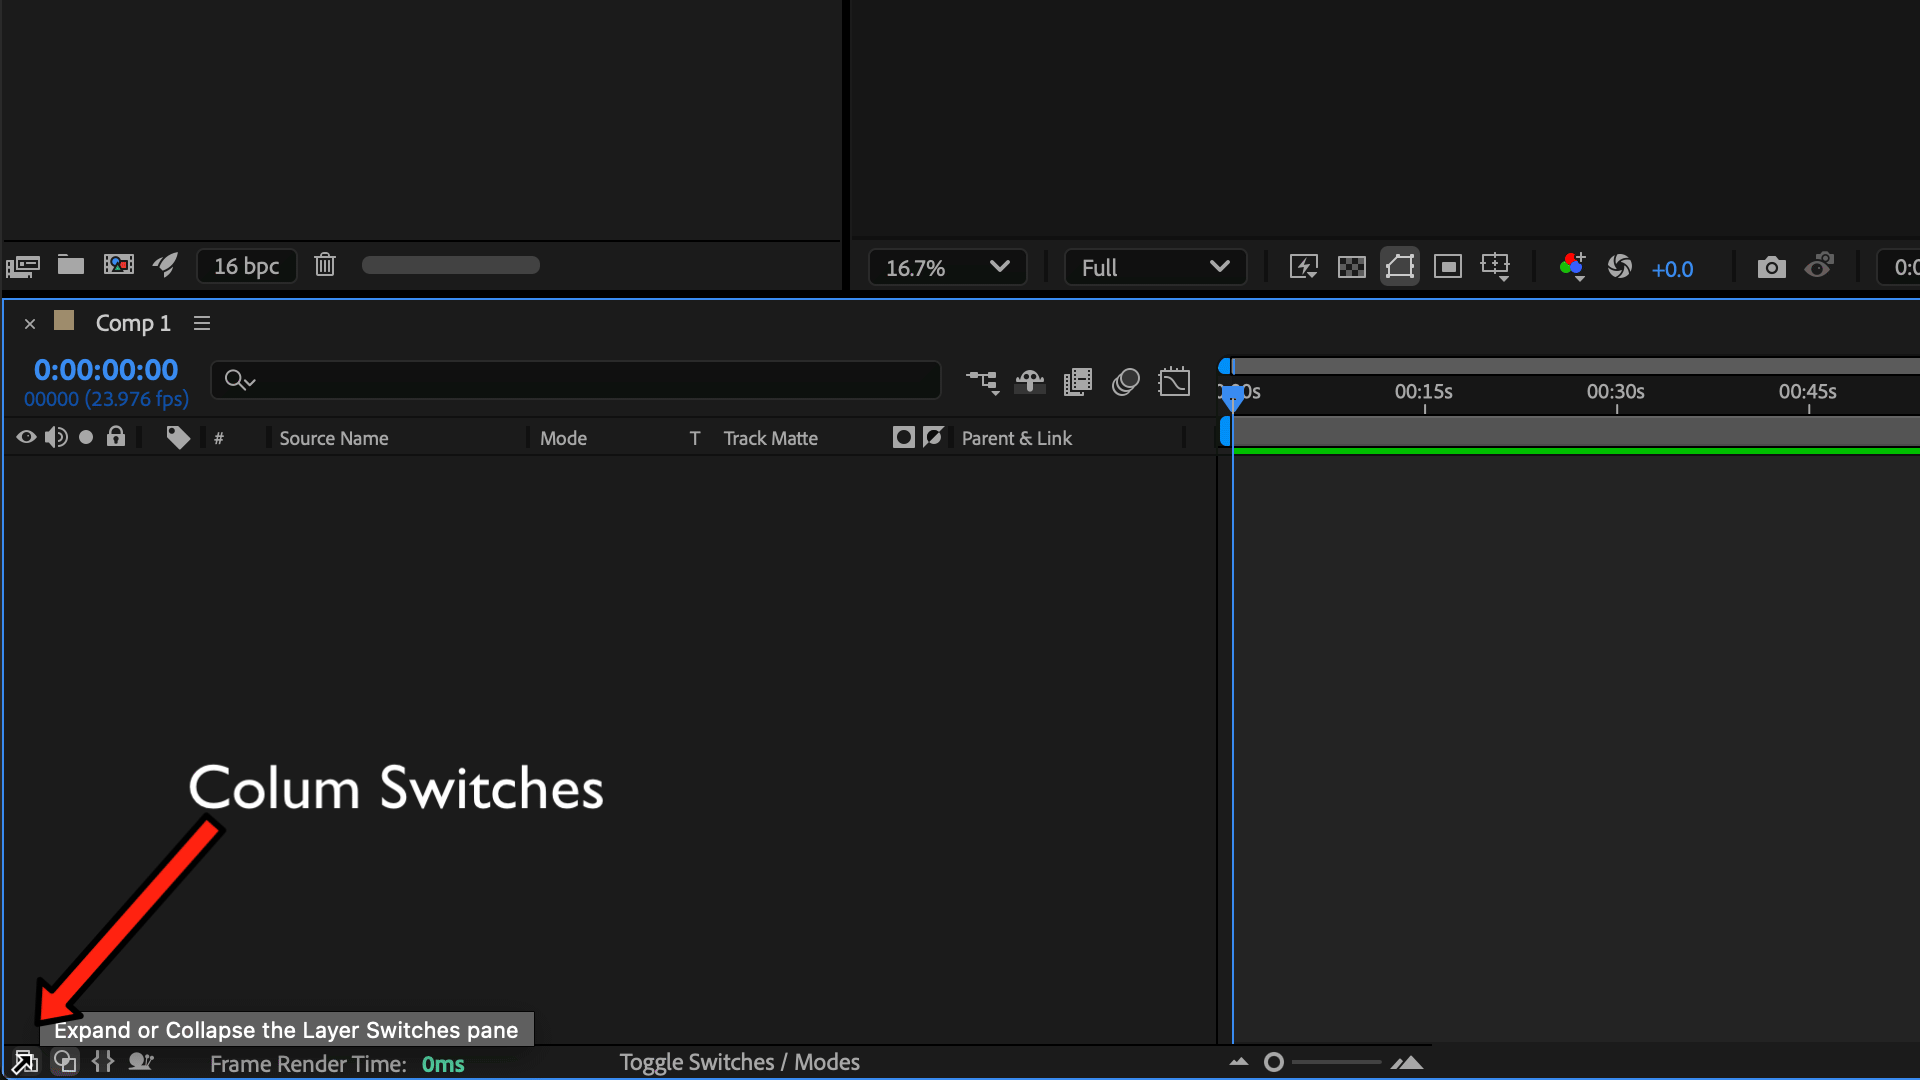Click the timeline zoom slider handle
Image resolution: width=1920 pixels, height=1080 pixels.
coord(1273,1062)
